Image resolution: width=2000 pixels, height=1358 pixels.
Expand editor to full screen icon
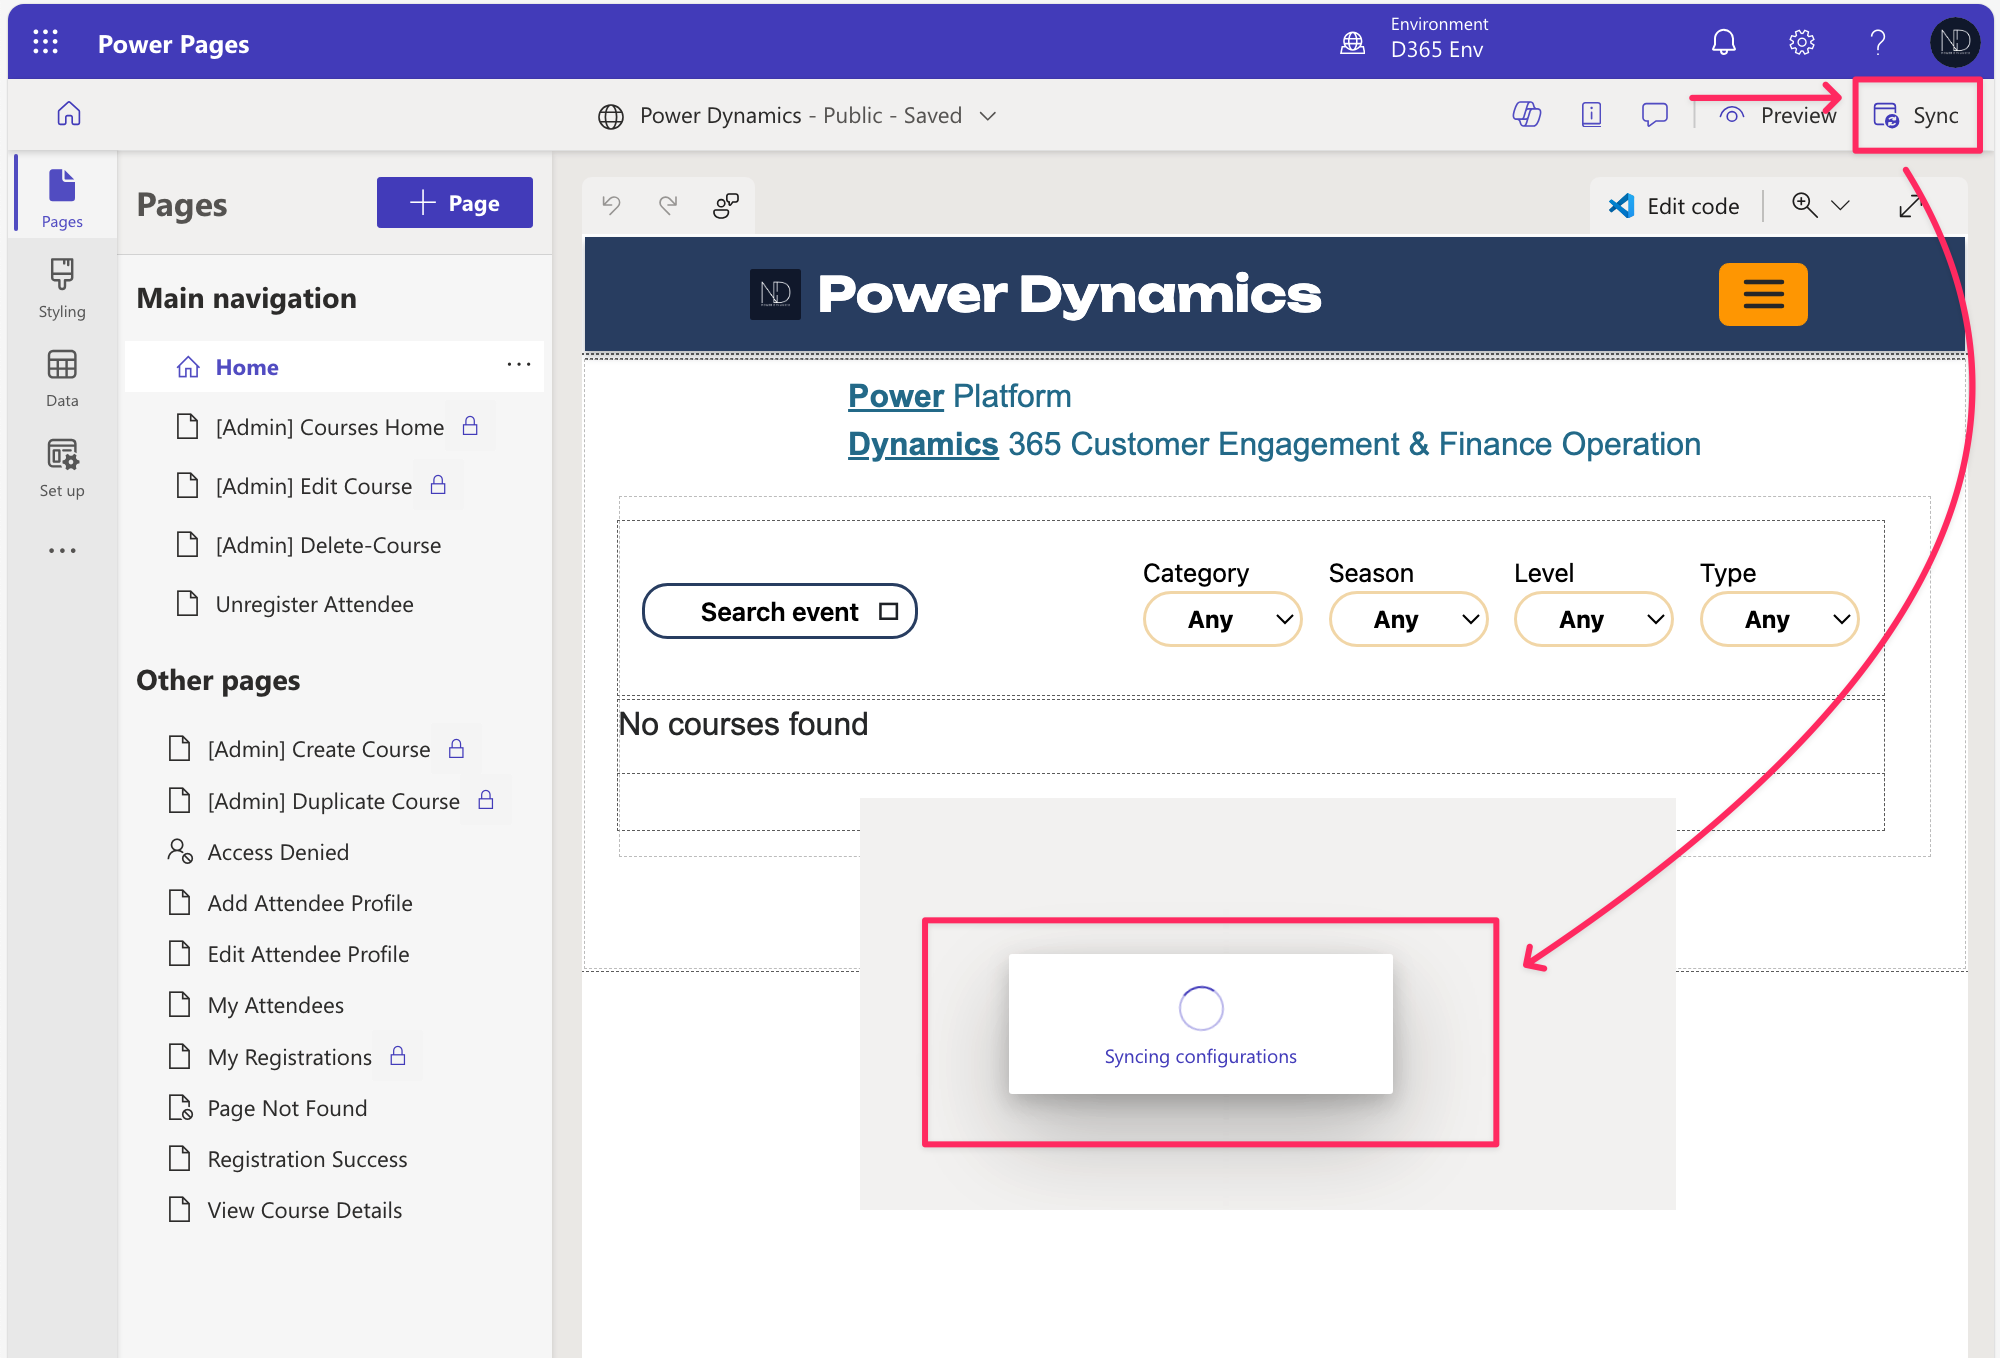(1910, 206)
